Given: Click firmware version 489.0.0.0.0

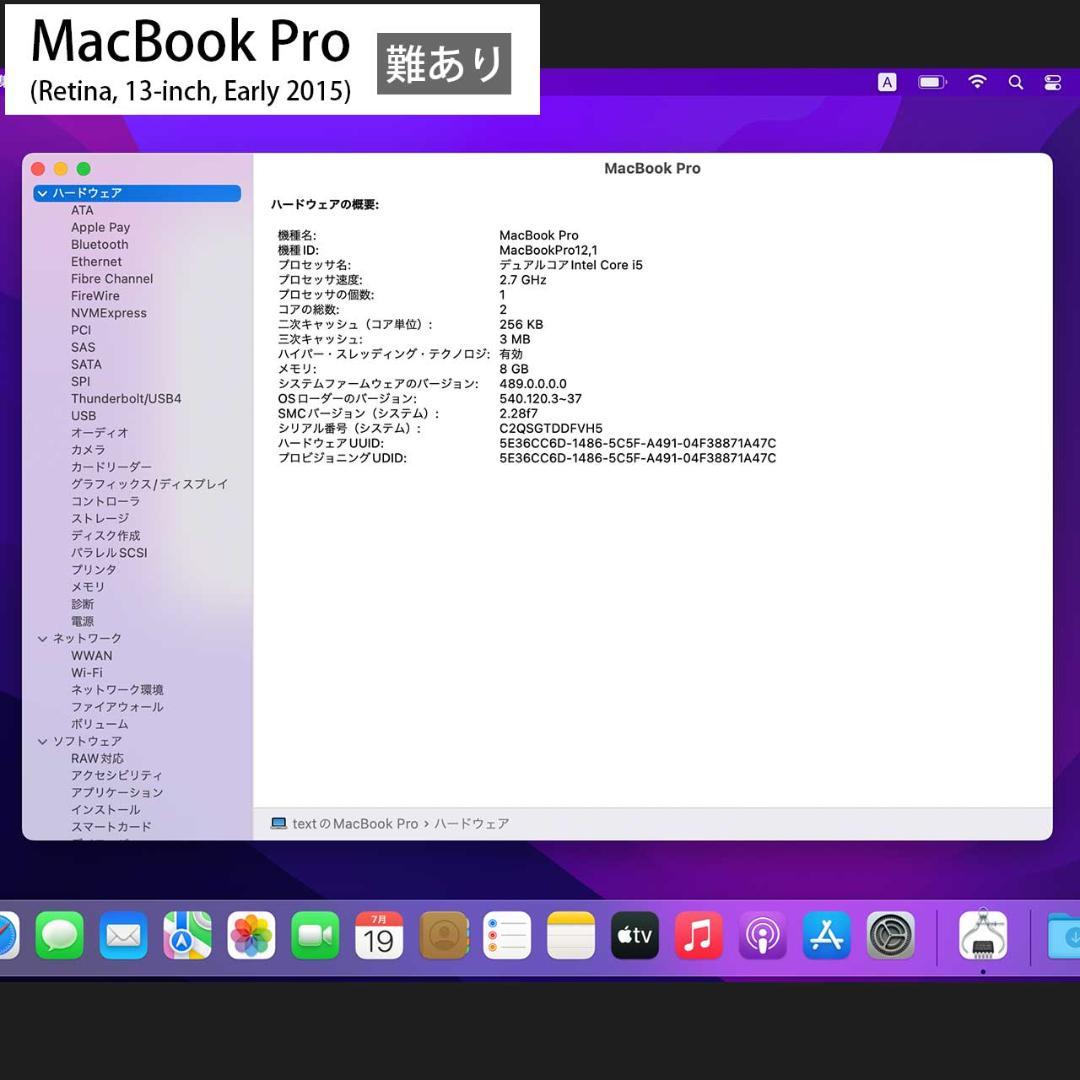Looking at the screenshot, I should [533, 384].
